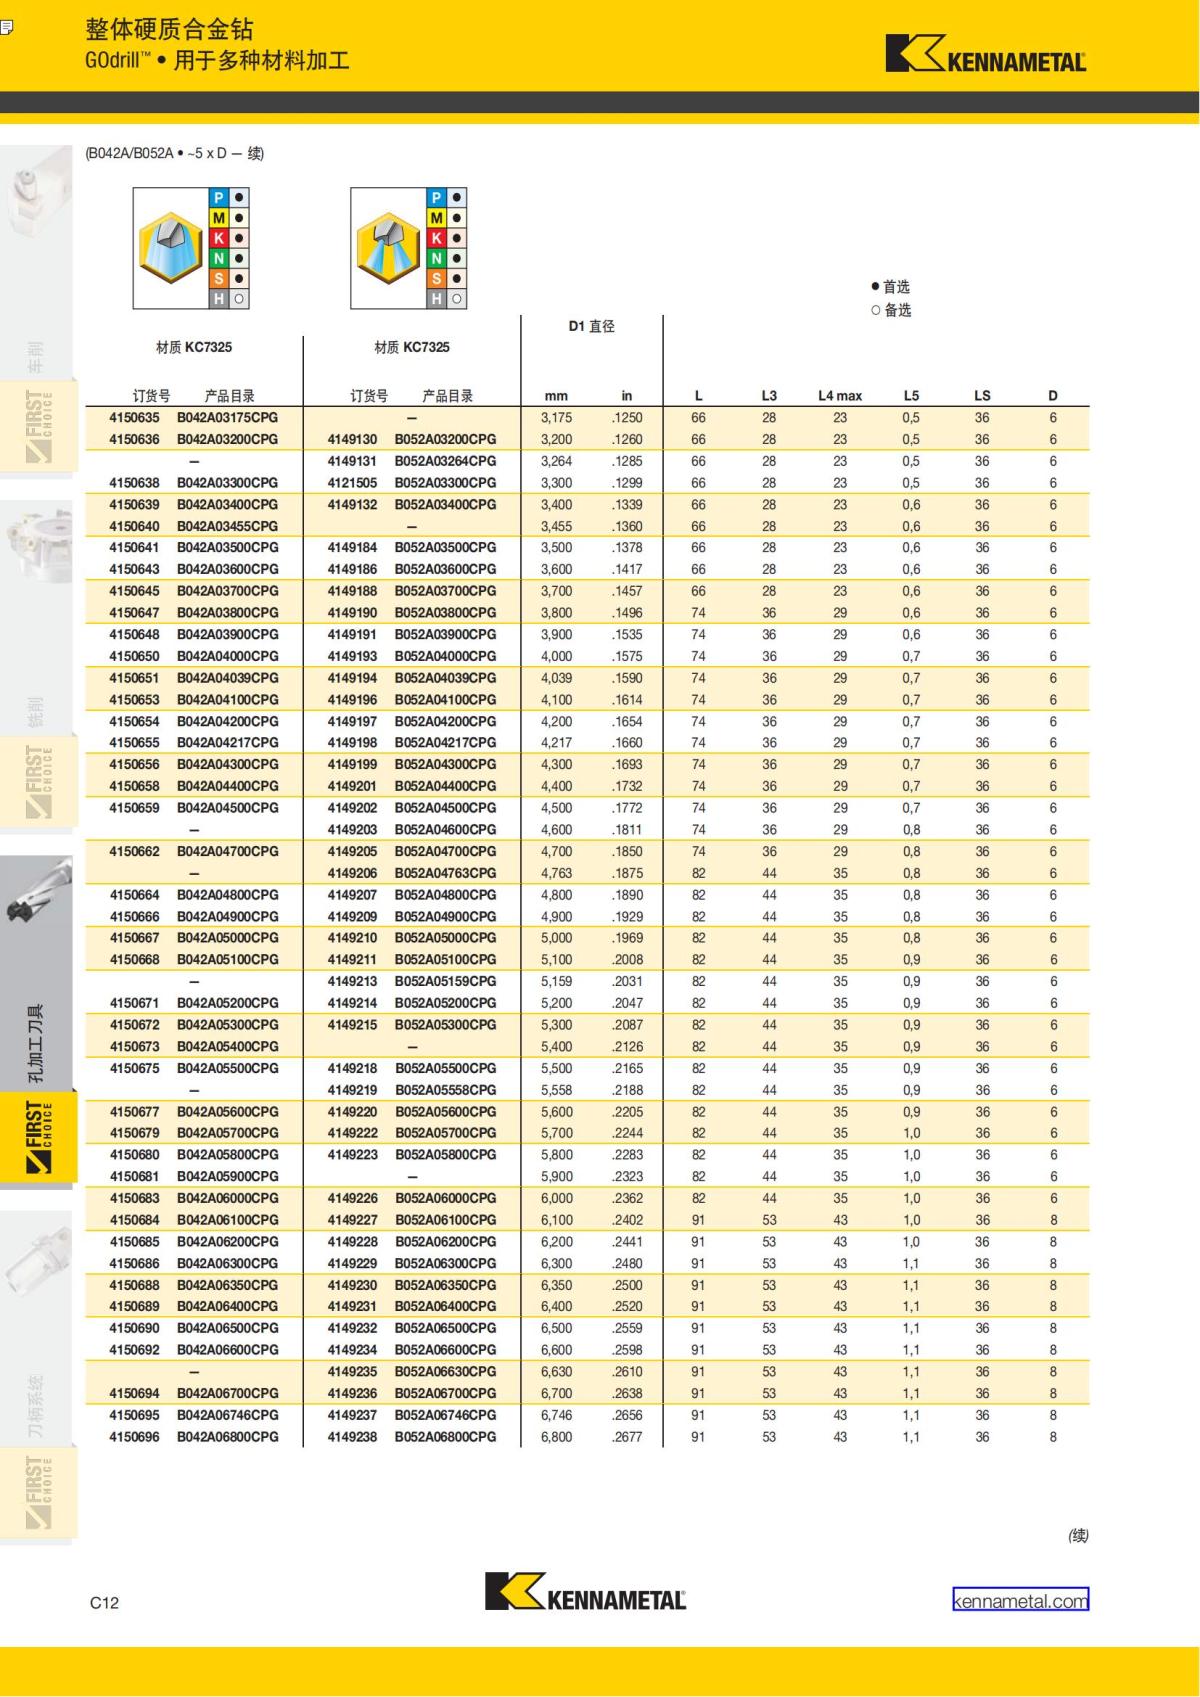Select catalog number B042A06000CPG
The height and width of the screenshot is (1697, 1200).
pos(228,1198)
